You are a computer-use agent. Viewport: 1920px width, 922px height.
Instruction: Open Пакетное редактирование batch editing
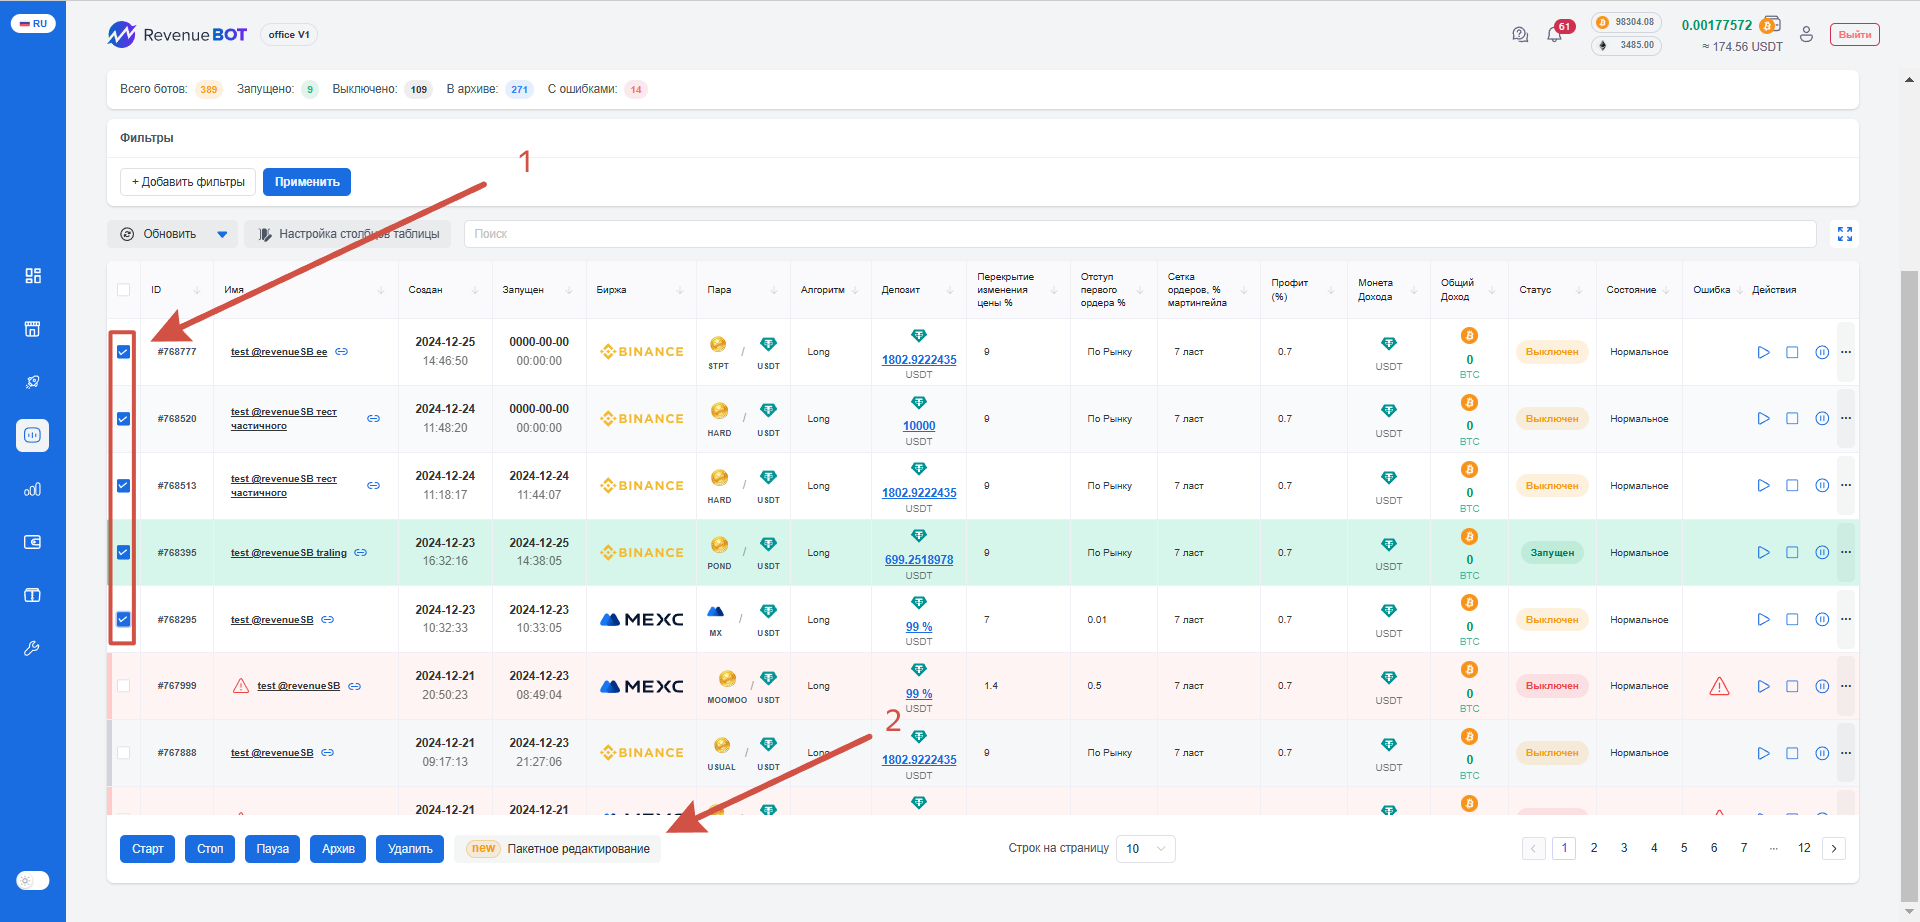pyautogui.click(x=558, y=849)
